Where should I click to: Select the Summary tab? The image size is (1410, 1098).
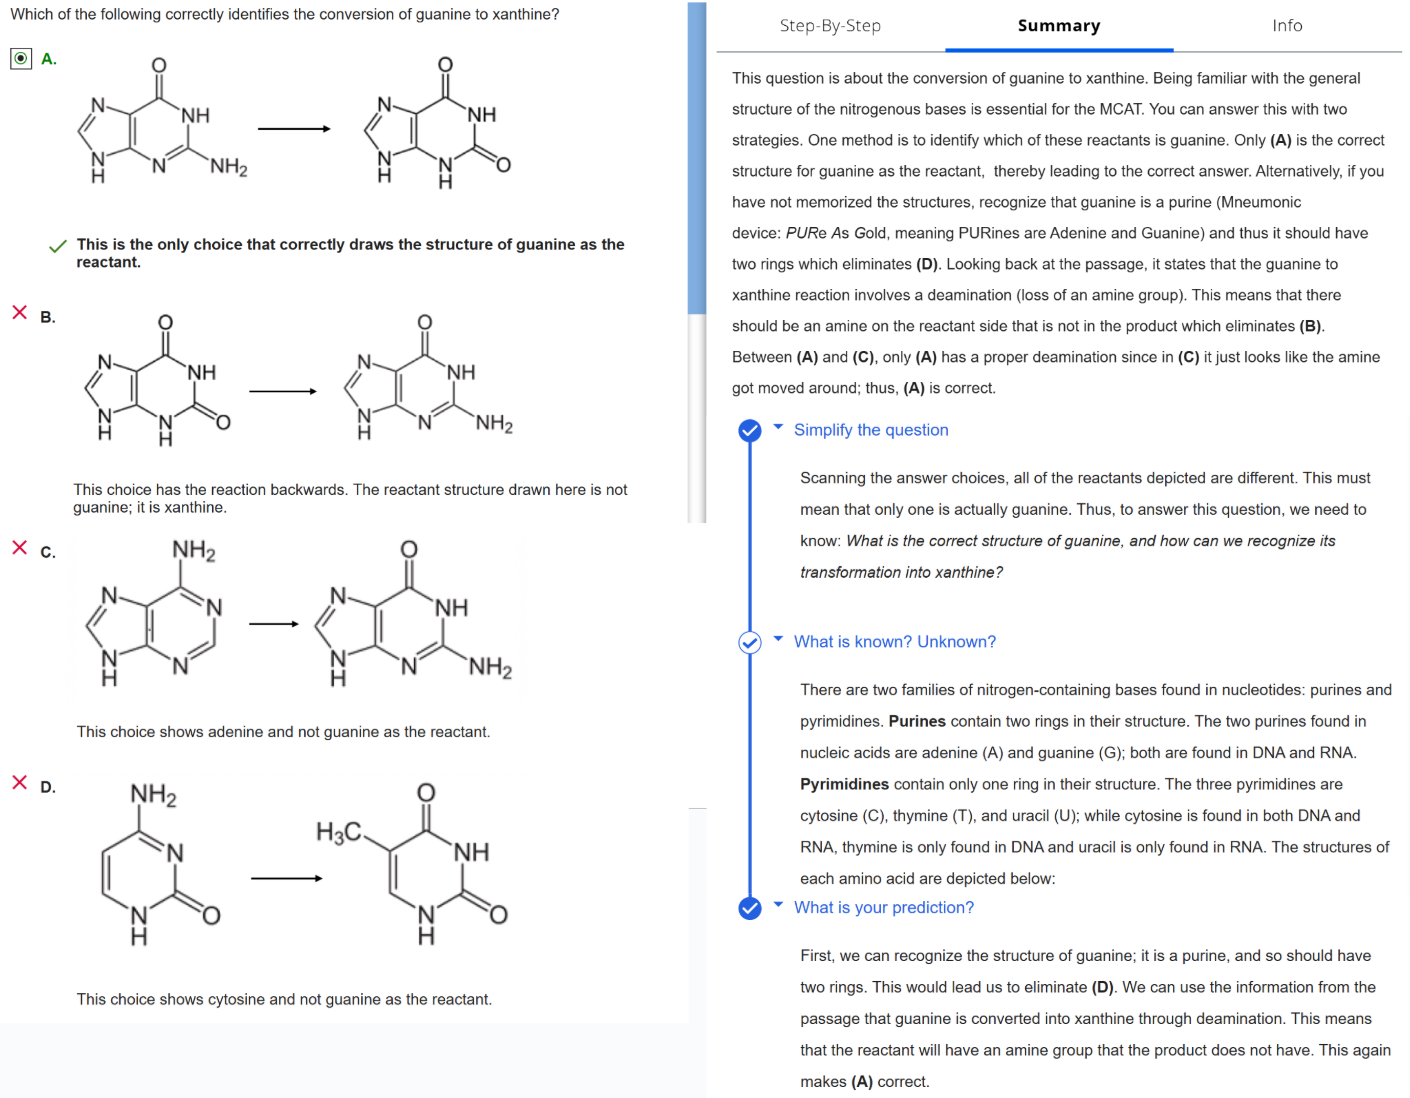pos(1058,26)
